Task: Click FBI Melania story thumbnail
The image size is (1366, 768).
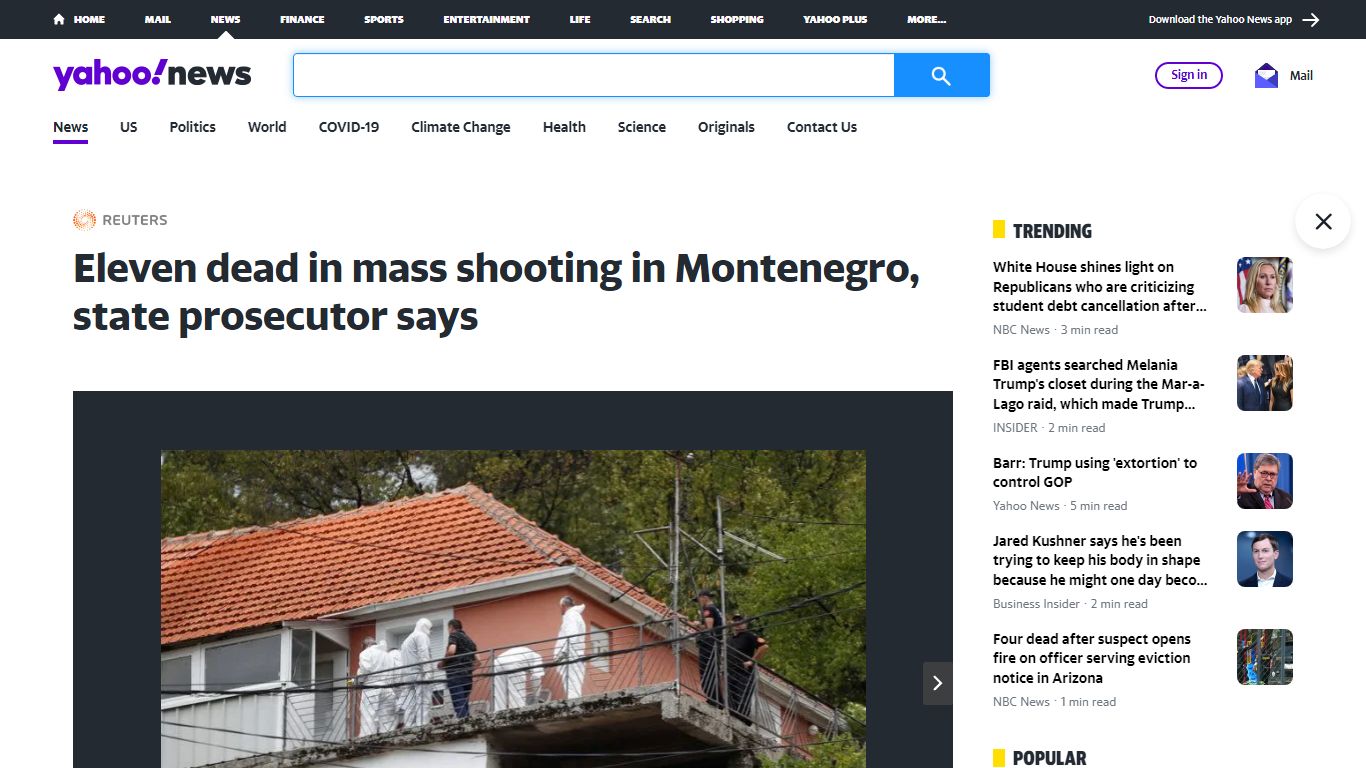Action: pos(1265,383)
